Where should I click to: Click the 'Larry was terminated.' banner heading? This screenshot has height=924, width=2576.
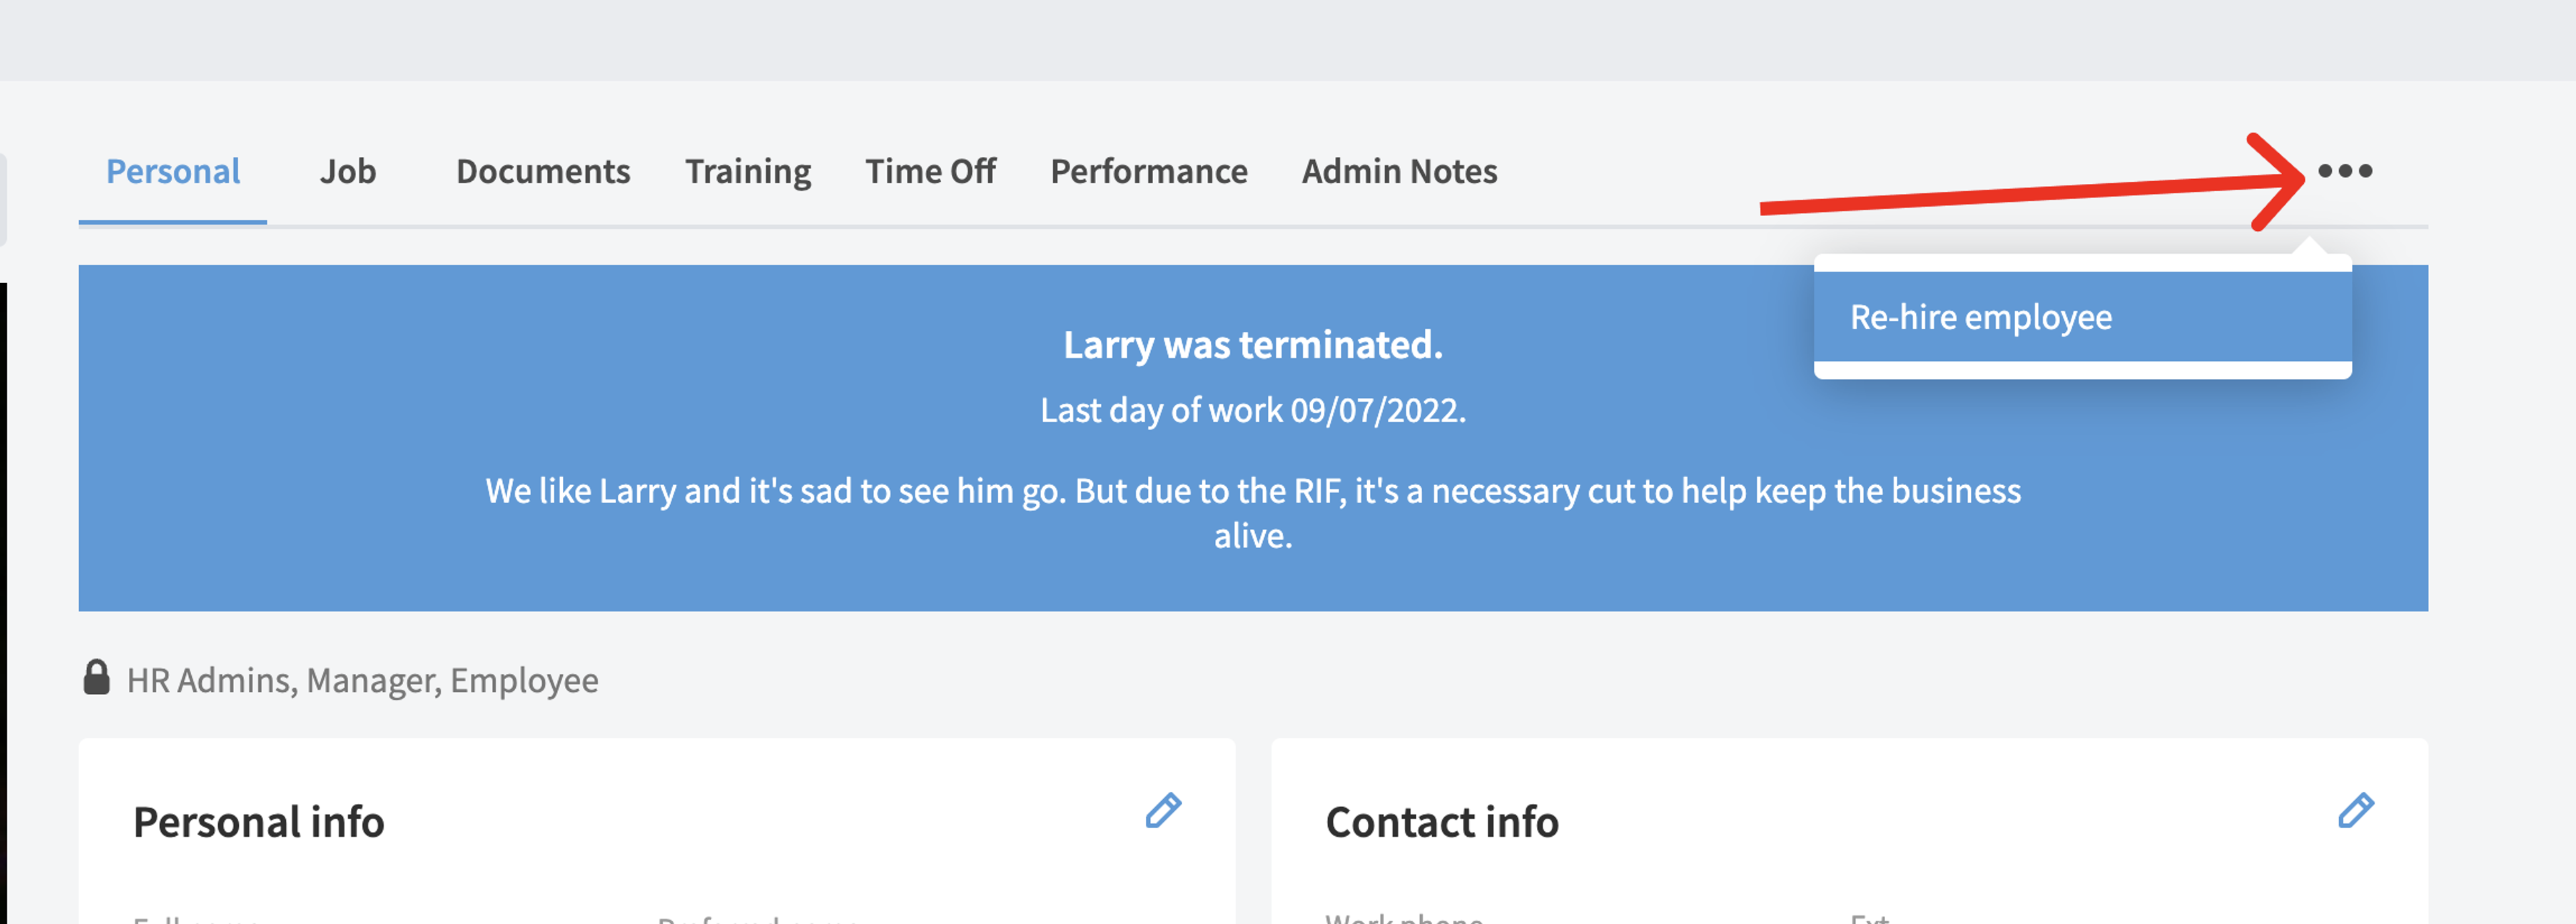click(1253, 345)
